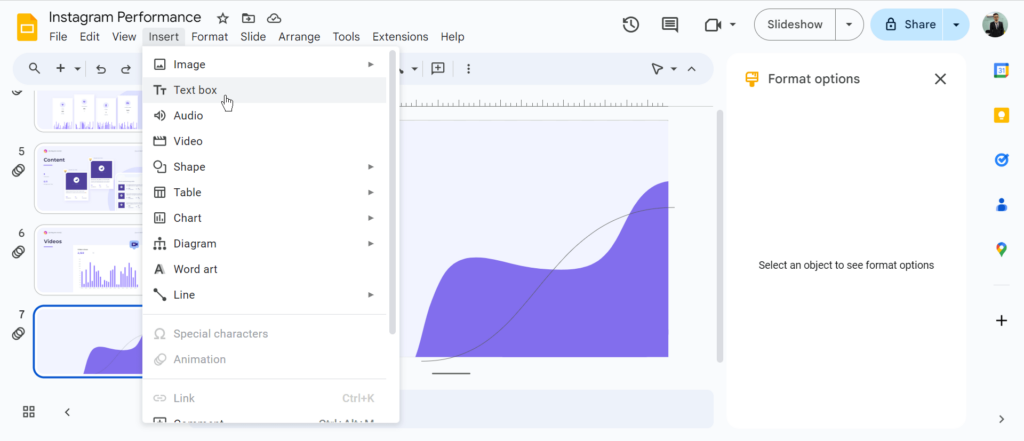Viewport: 1024px width, 441px height.
Task: Open Google Tasks in side panel
Action: click(x=1001, y=160)
